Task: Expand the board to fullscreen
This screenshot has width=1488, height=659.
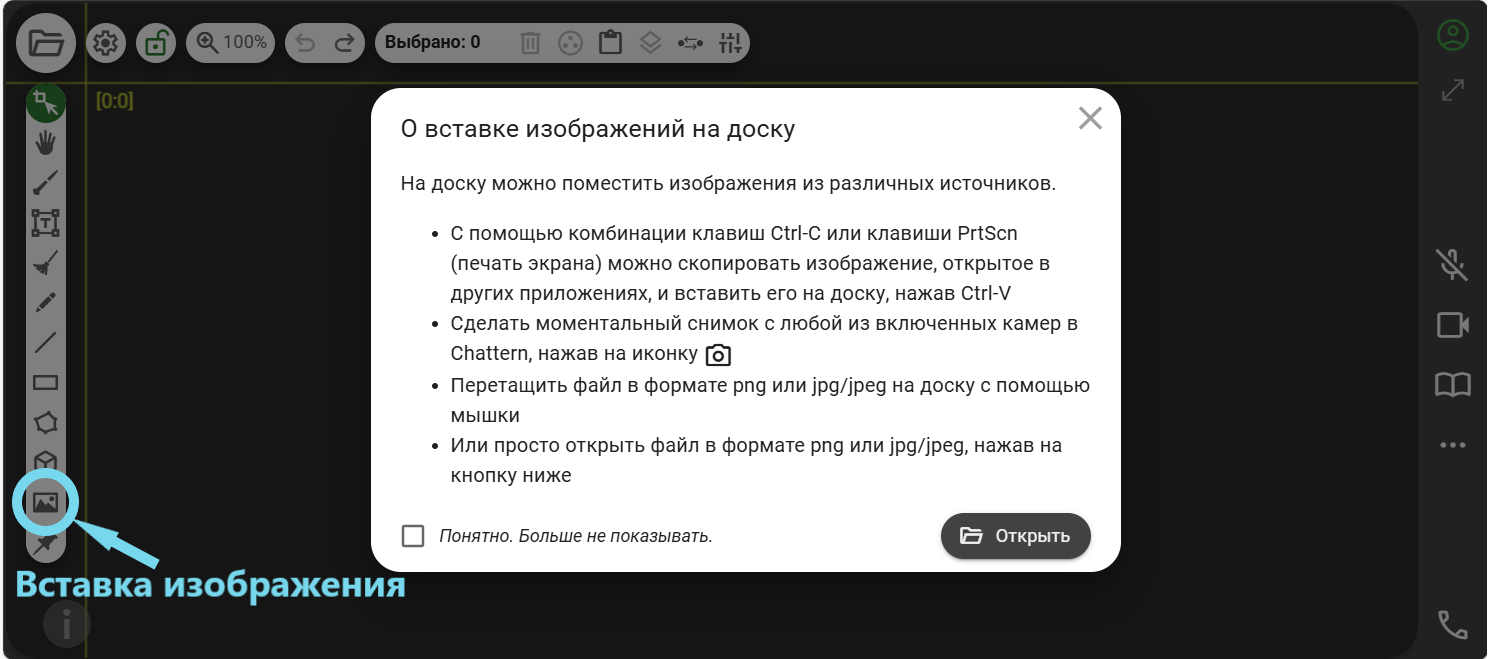Action: click(x=1452, y=90)
